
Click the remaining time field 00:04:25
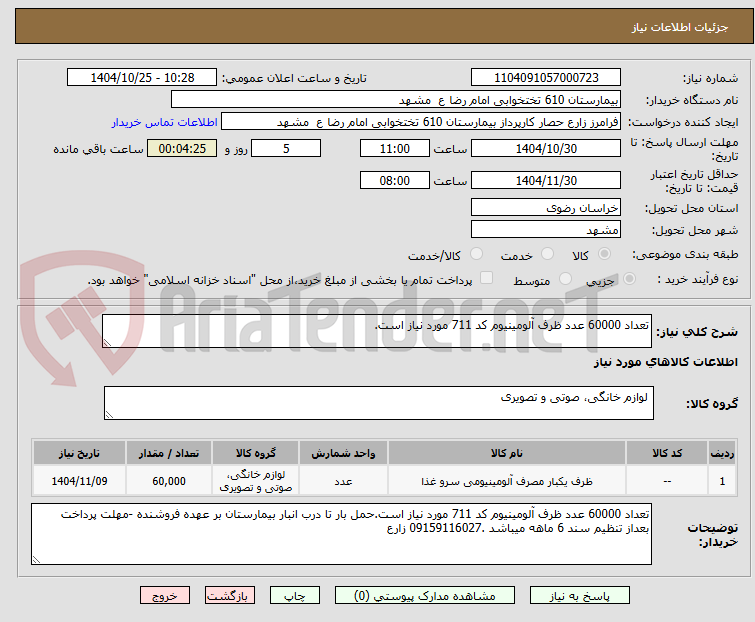pos(182,148)
